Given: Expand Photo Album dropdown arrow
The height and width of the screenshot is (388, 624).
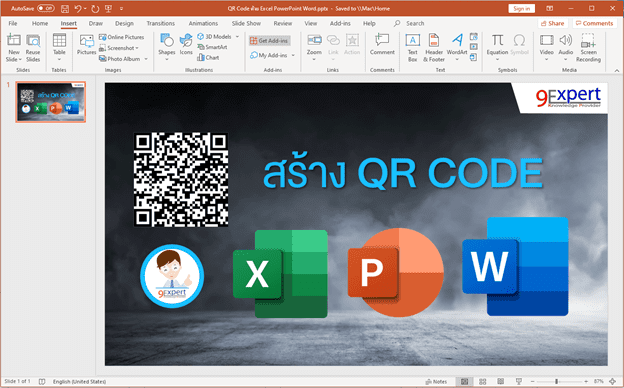Looking at the screenshot, I should pos(146,59).
